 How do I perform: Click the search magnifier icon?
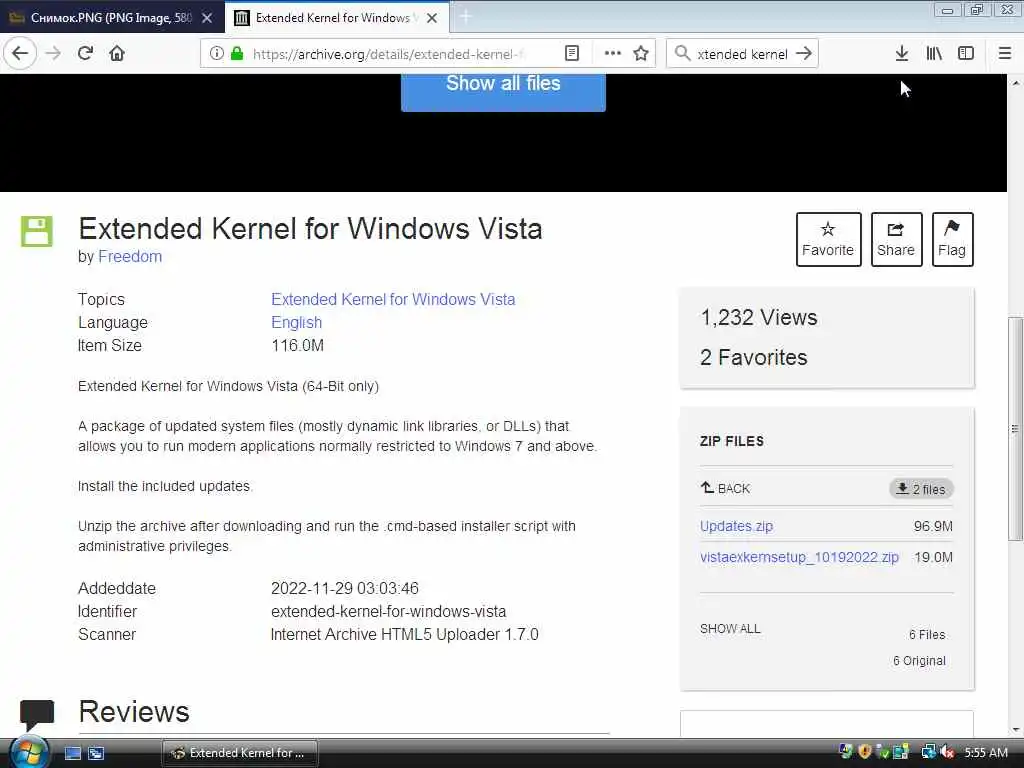[x=682, y=54]
